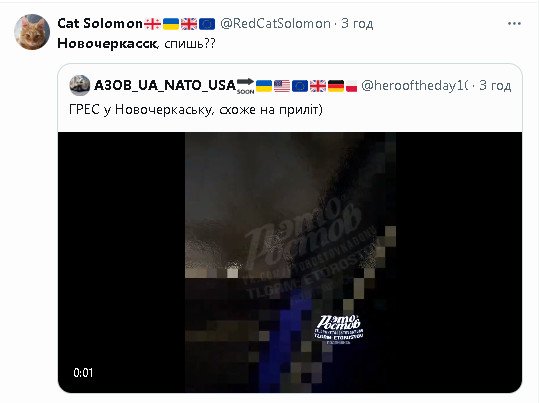Screen dimensions: 539x403
Task: Open the АЗОВ_UA_NATO_USA quoted author name
Action: point(165,85)
